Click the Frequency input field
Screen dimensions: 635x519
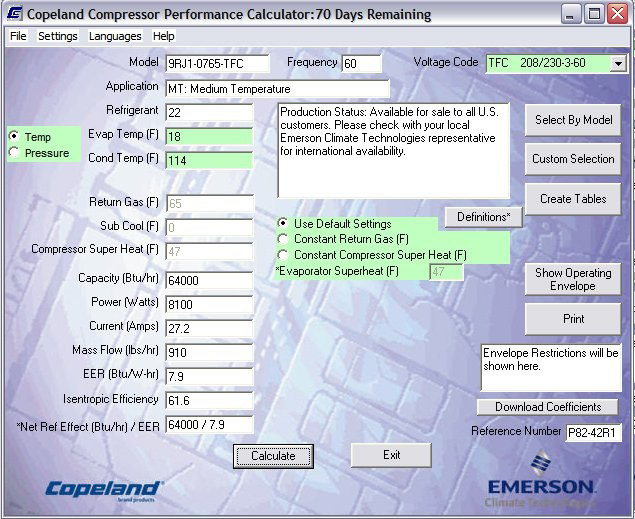click(x=361, y=64)
